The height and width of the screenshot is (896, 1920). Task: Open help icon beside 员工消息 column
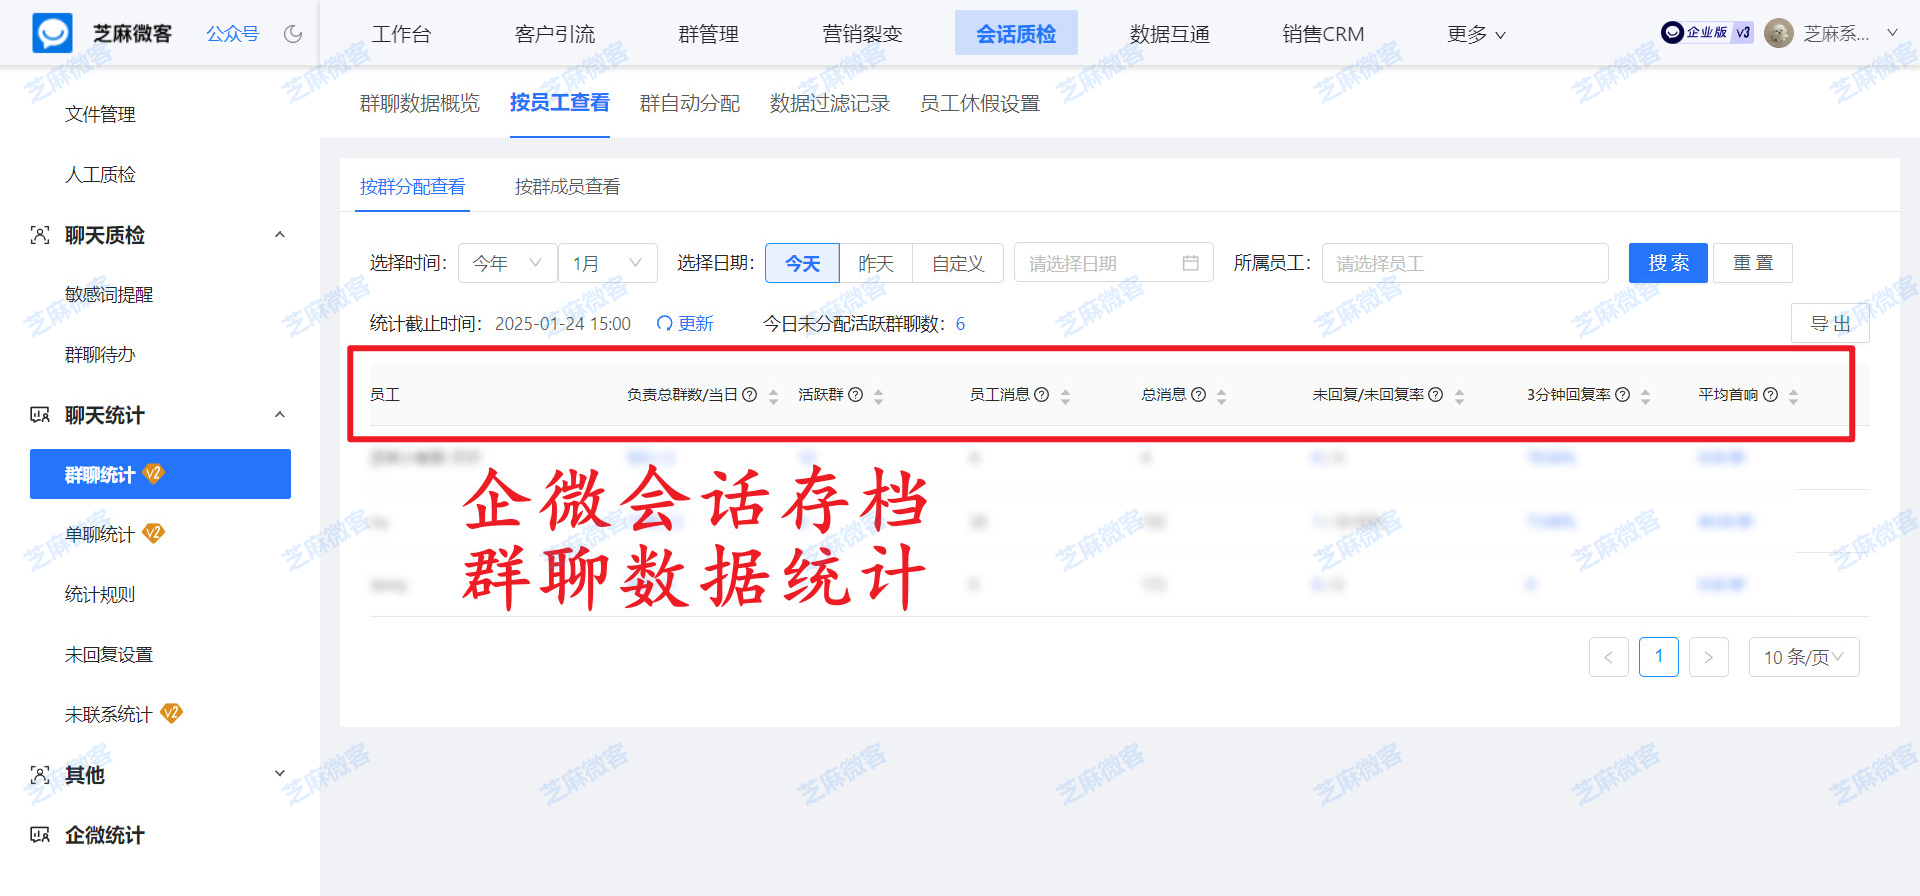(1041, 395)
